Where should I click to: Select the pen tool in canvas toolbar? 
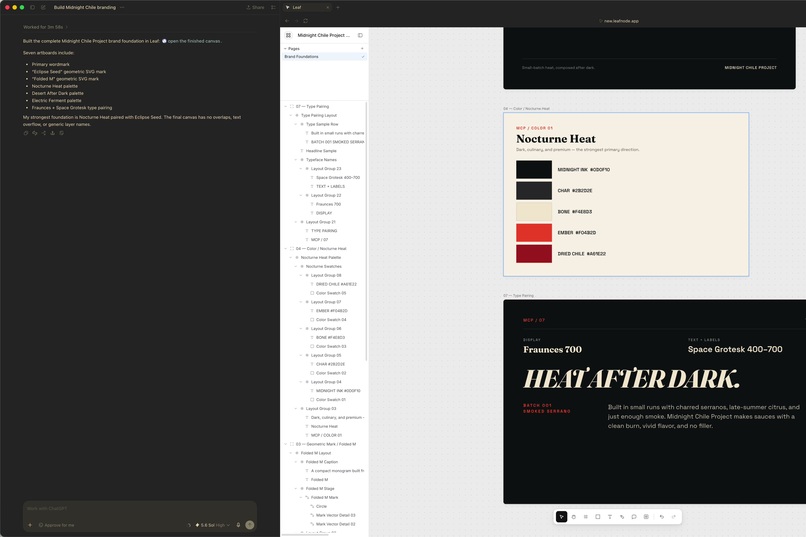point(622,516)
